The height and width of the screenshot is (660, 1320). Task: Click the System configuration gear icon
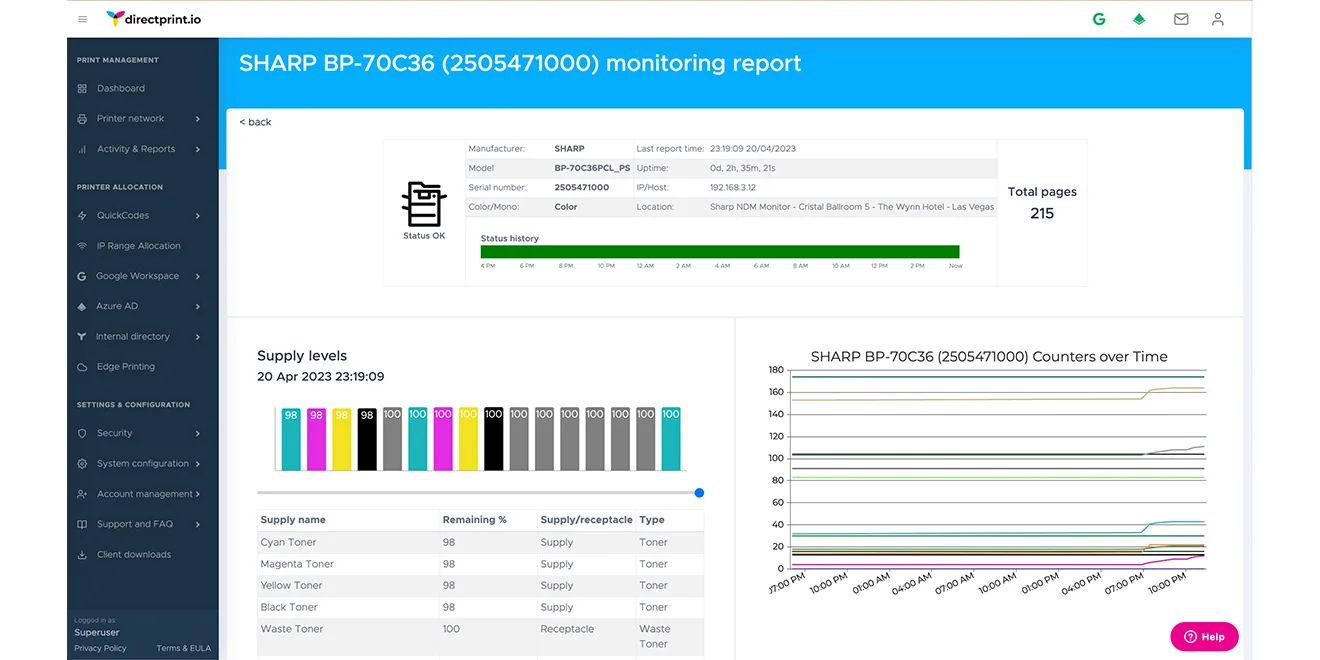[82, 463]
